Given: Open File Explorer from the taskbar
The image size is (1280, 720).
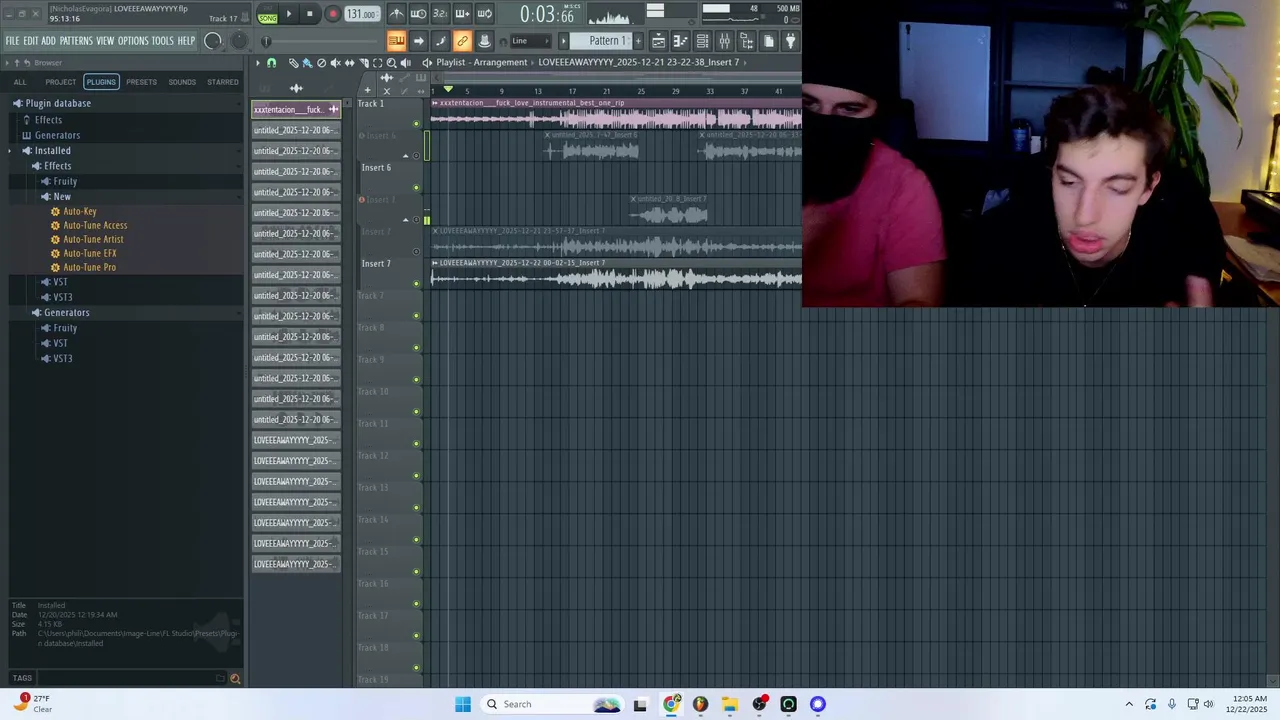Looking at the screenshot, I should click(730, 704).
